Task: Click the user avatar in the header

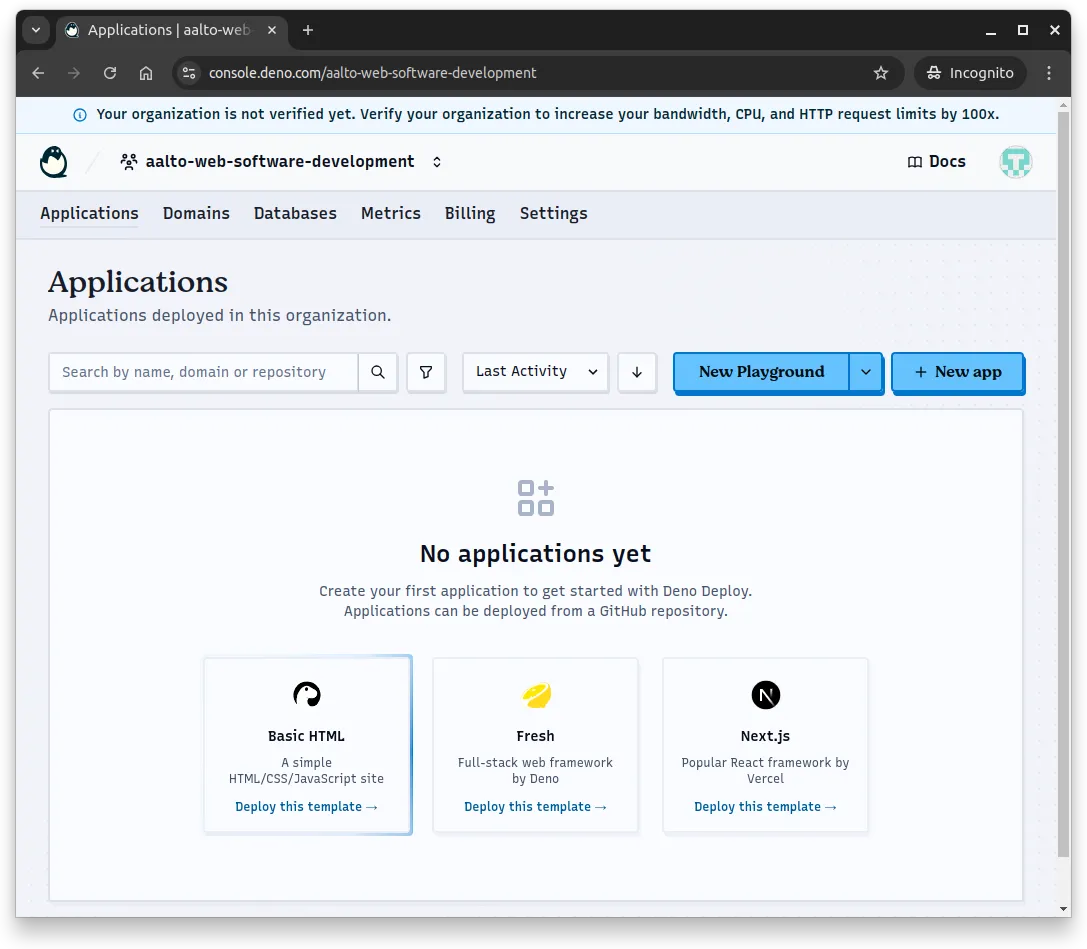Action: [x=1015, y=161]
